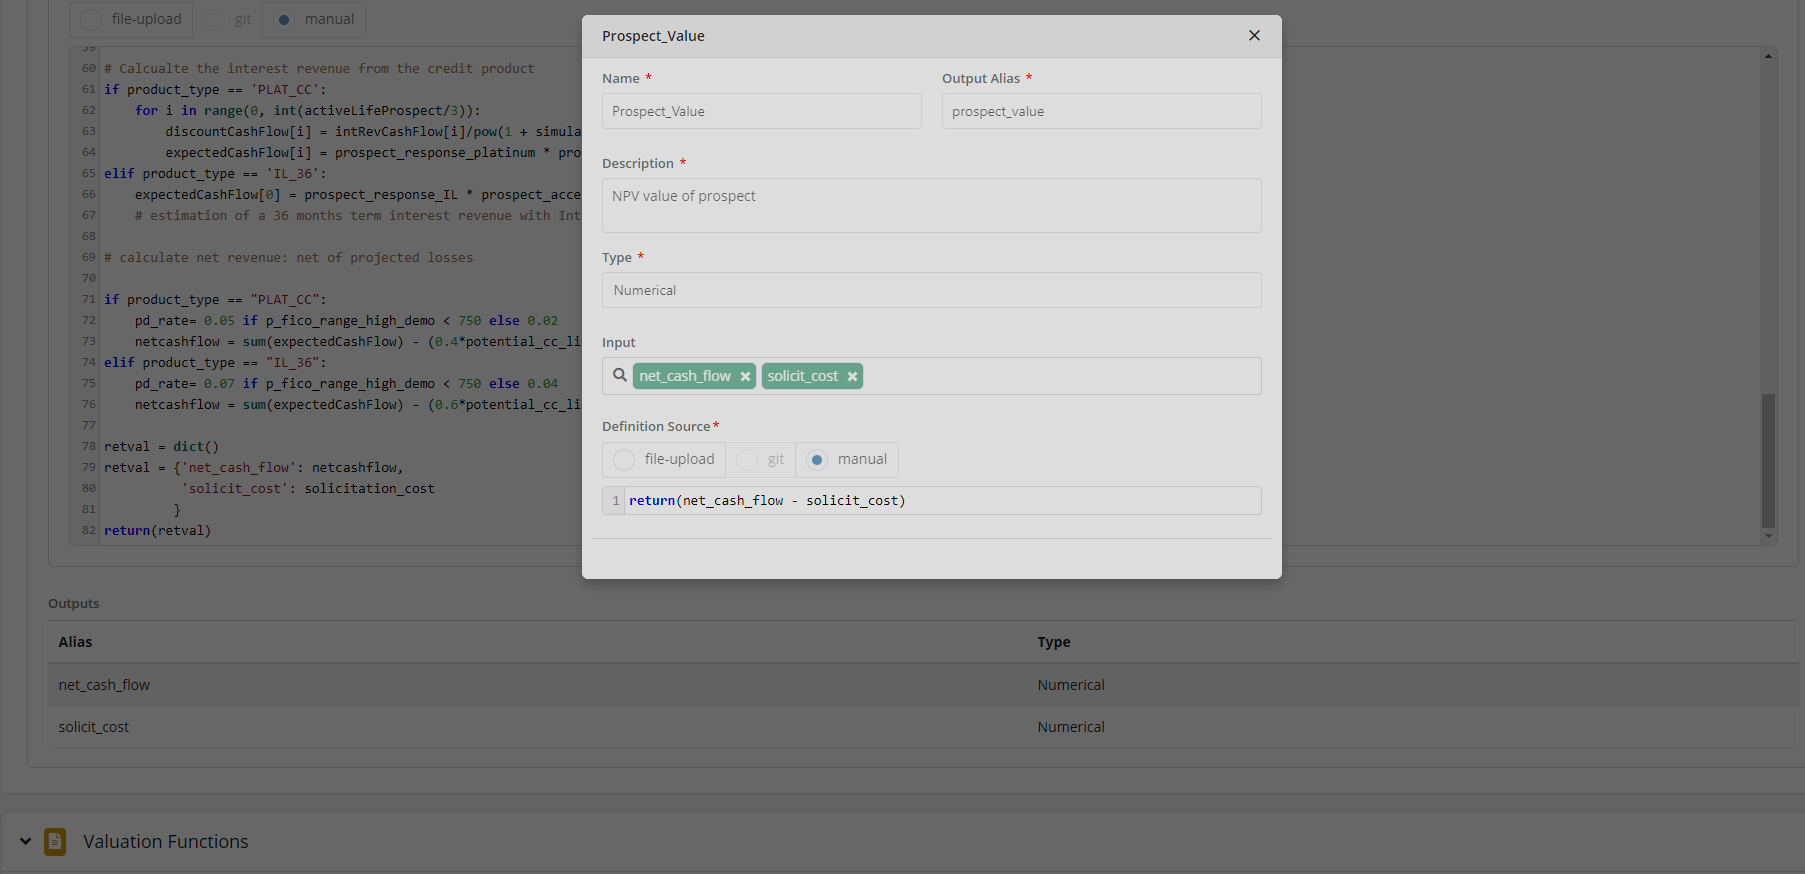Click the Name field with Prospect_Value
The image size is (1805, 874).
click(x=761, y=111)
